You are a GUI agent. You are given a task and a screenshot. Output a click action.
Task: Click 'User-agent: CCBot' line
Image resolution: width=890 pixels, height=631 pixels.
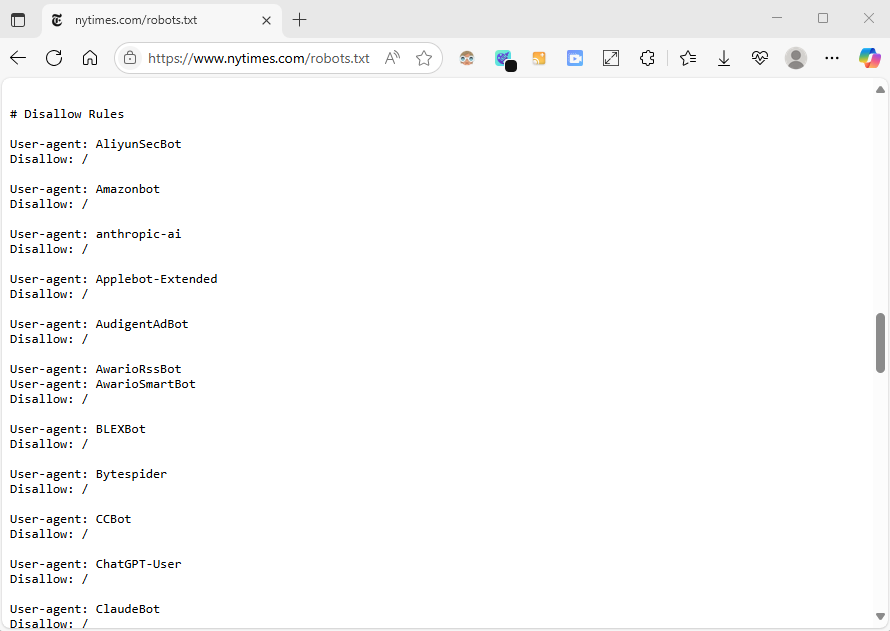(x=70, y=519)
